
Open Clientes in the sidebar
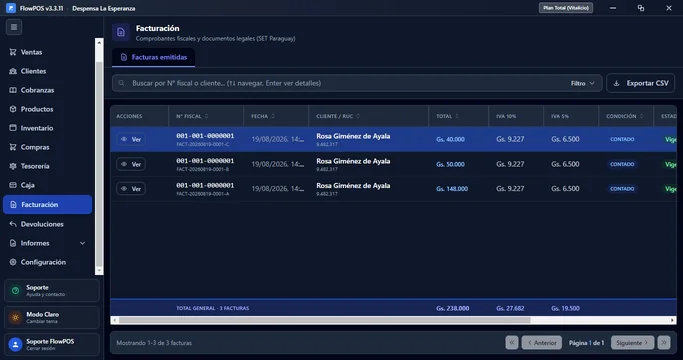(x=47, y=71)
